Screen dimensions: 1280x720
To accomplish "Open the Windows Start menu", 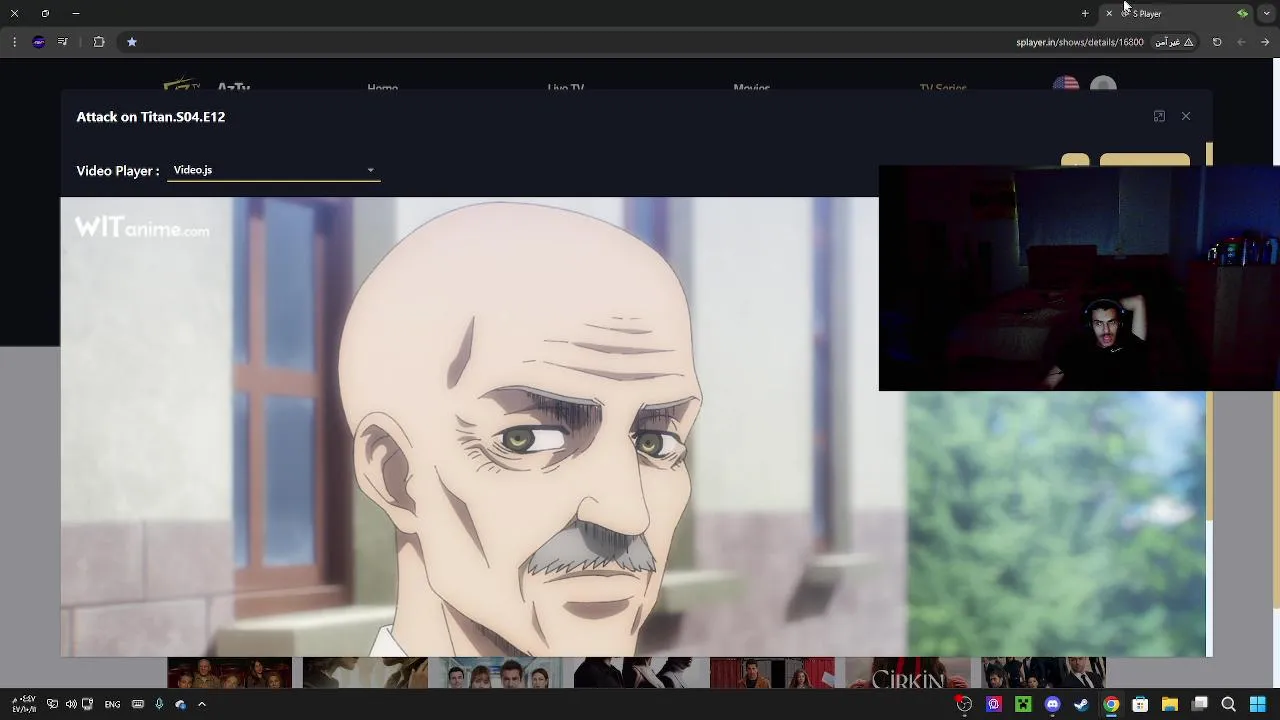I will click(1257, 704).
